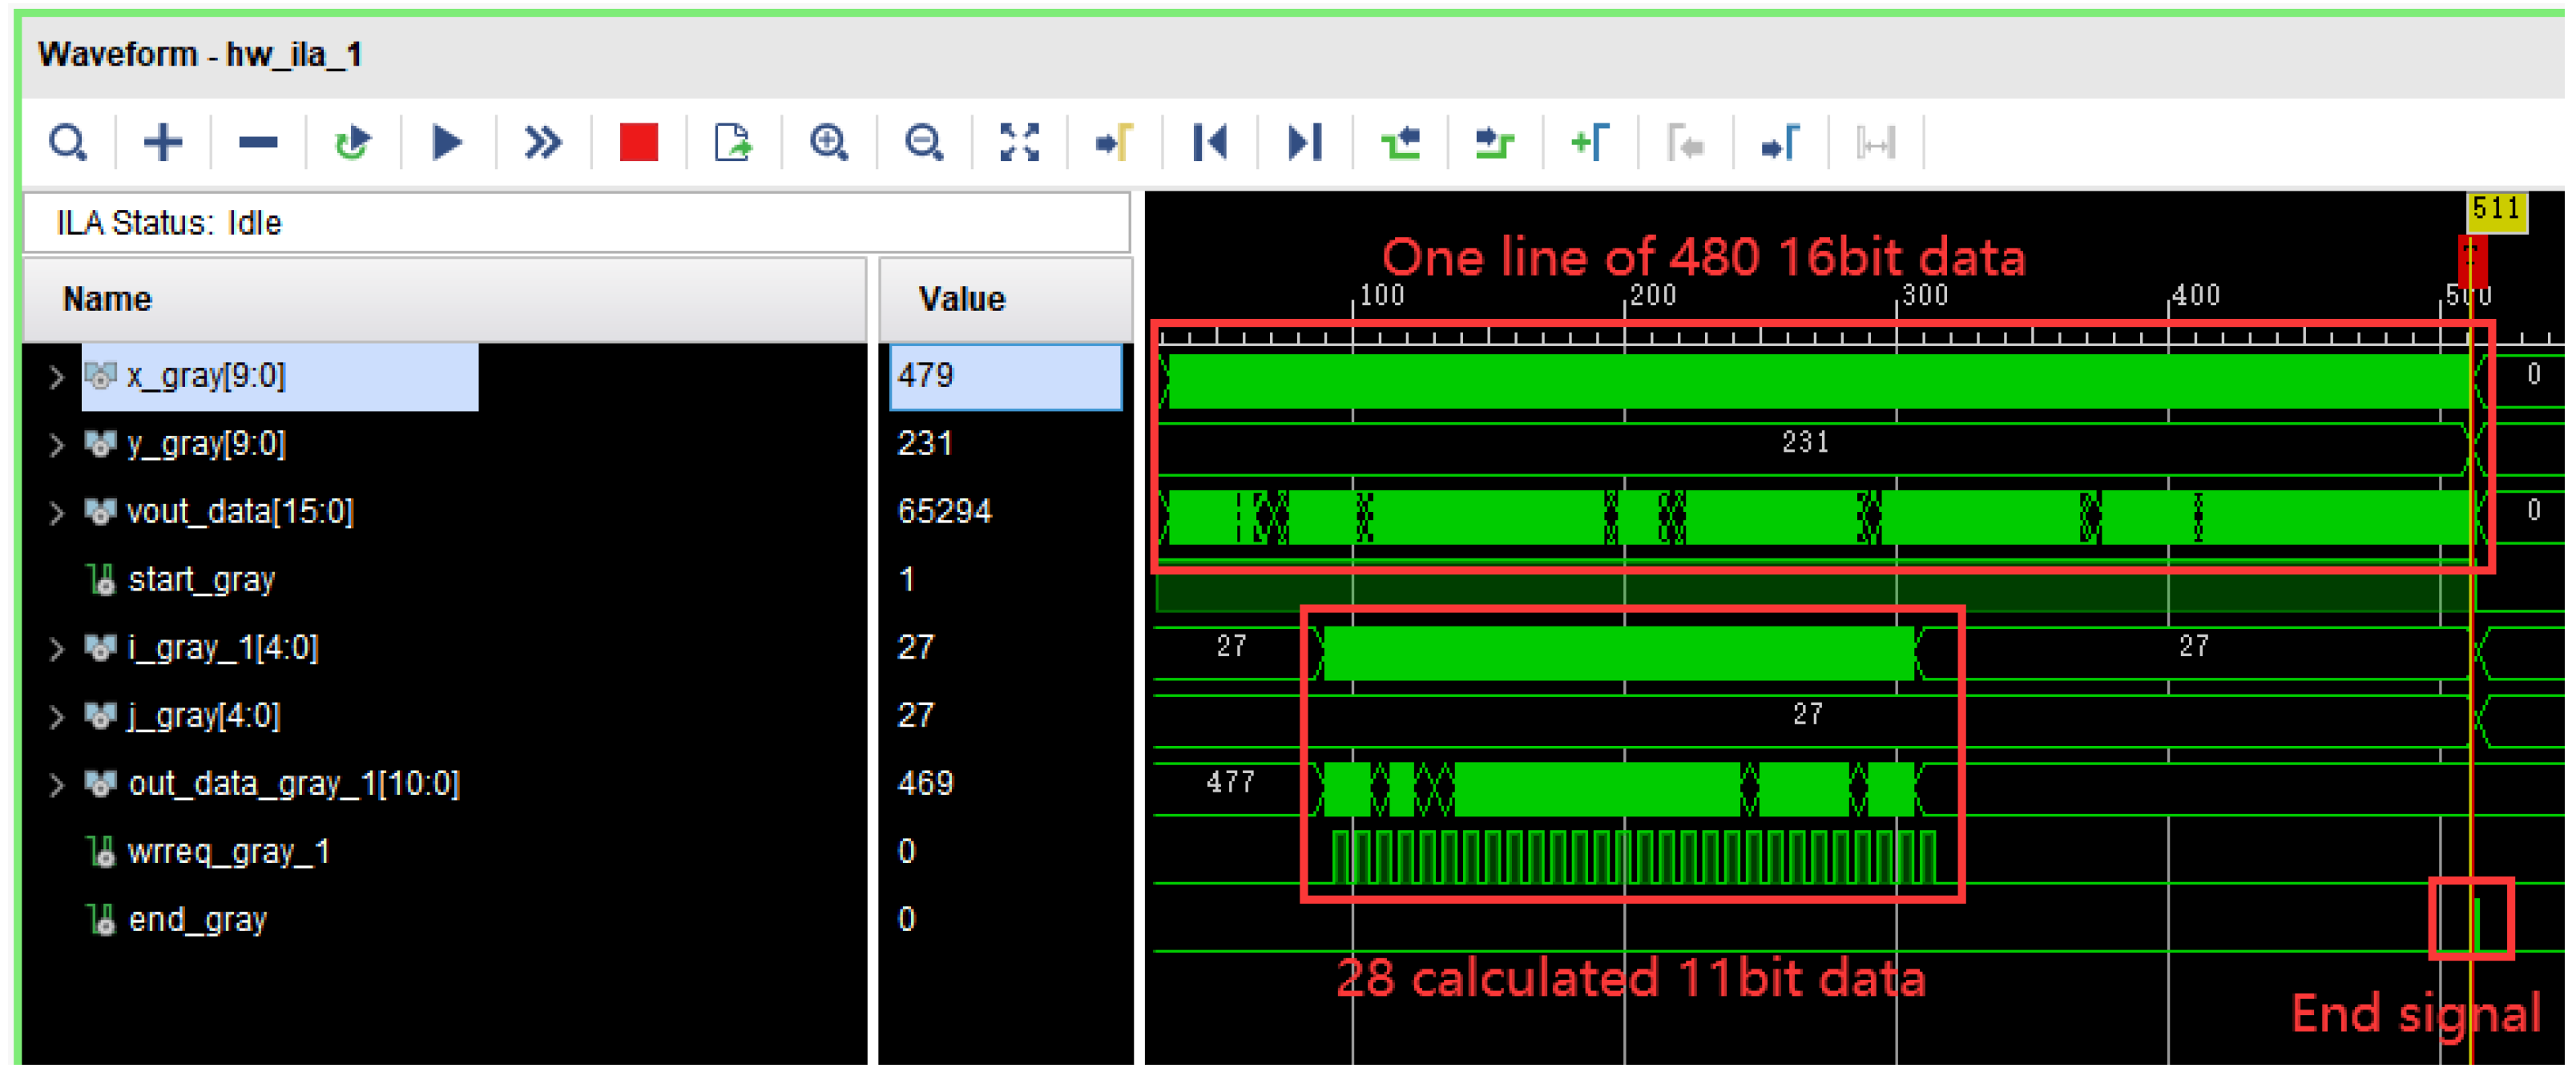2576x1076 pixels.
Task: Click the zoom fit icon
Action: click(1019, 143)
